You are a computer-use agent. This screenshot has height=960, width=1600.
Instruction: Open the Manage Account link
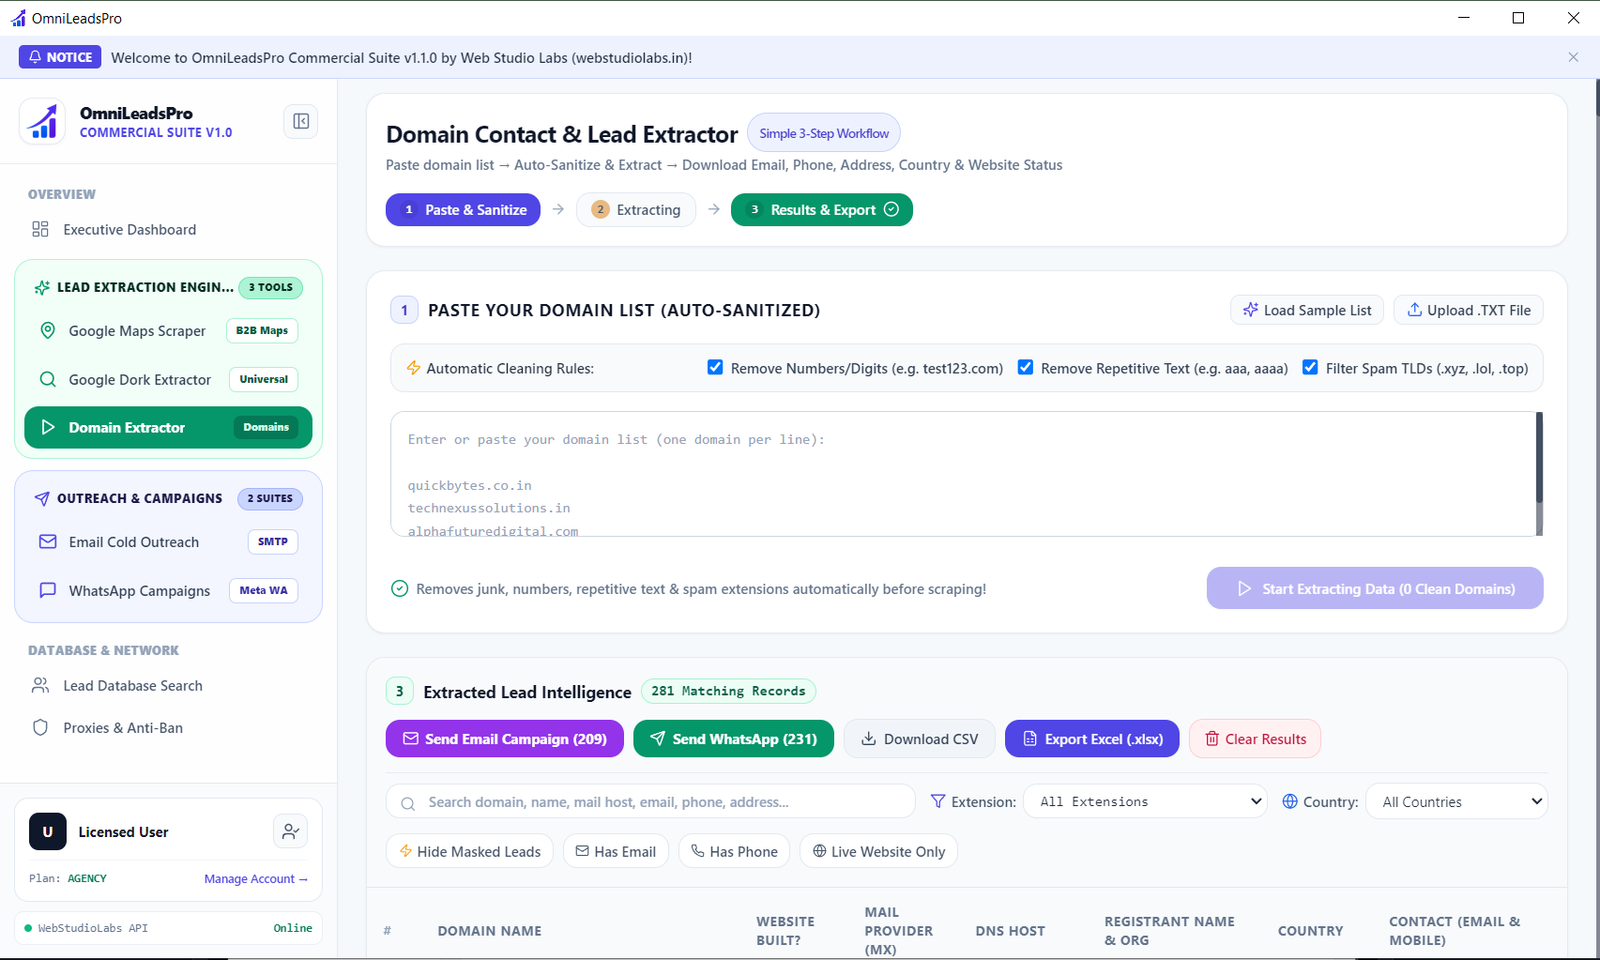coord(256,878)
